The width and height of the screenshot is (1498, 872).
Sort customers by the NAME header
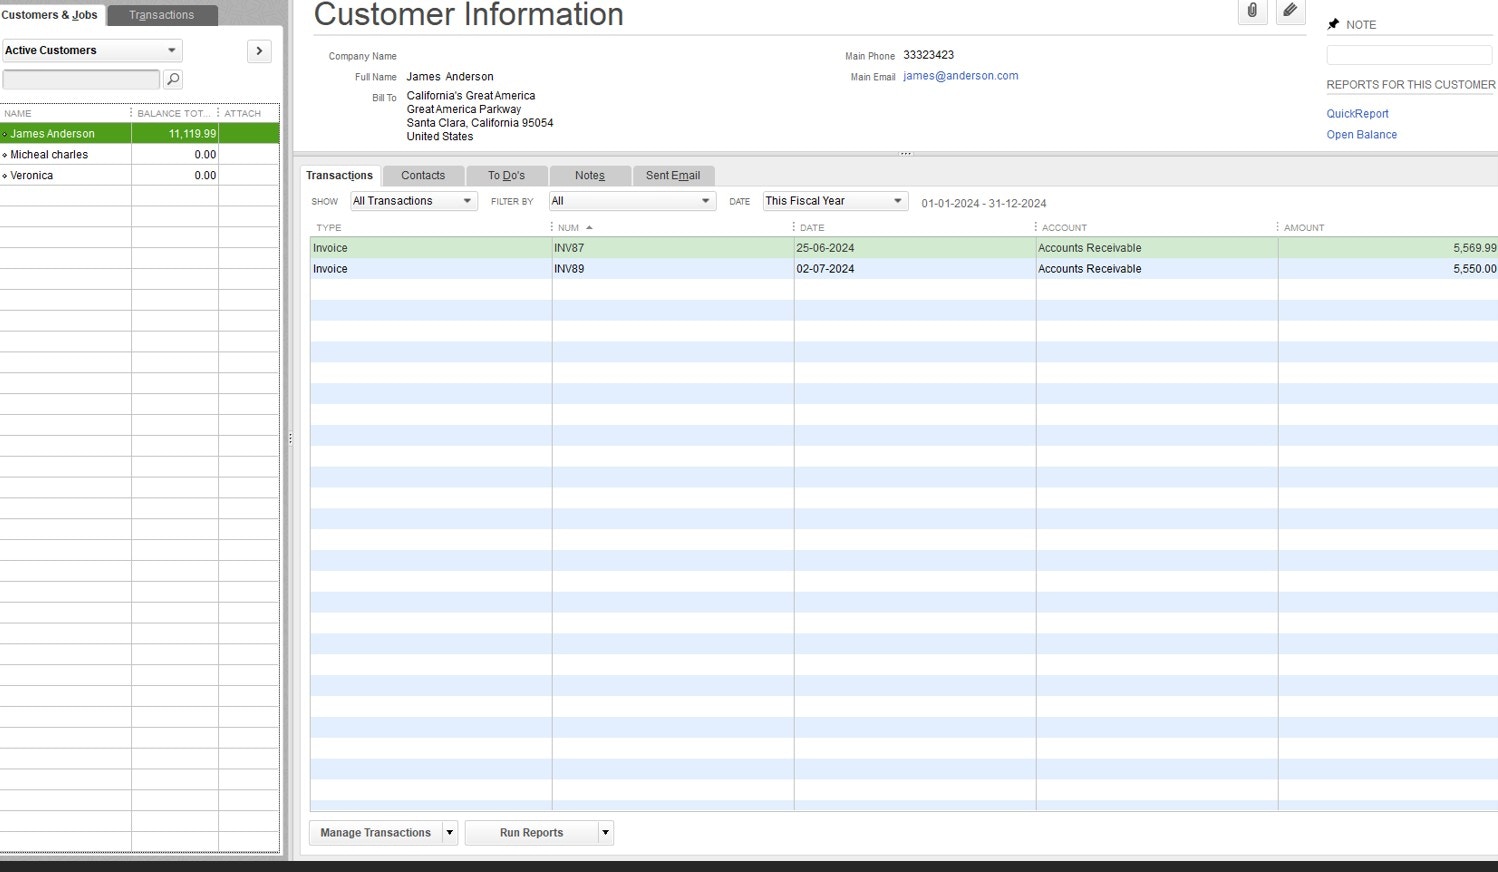(x=66, y=113)
